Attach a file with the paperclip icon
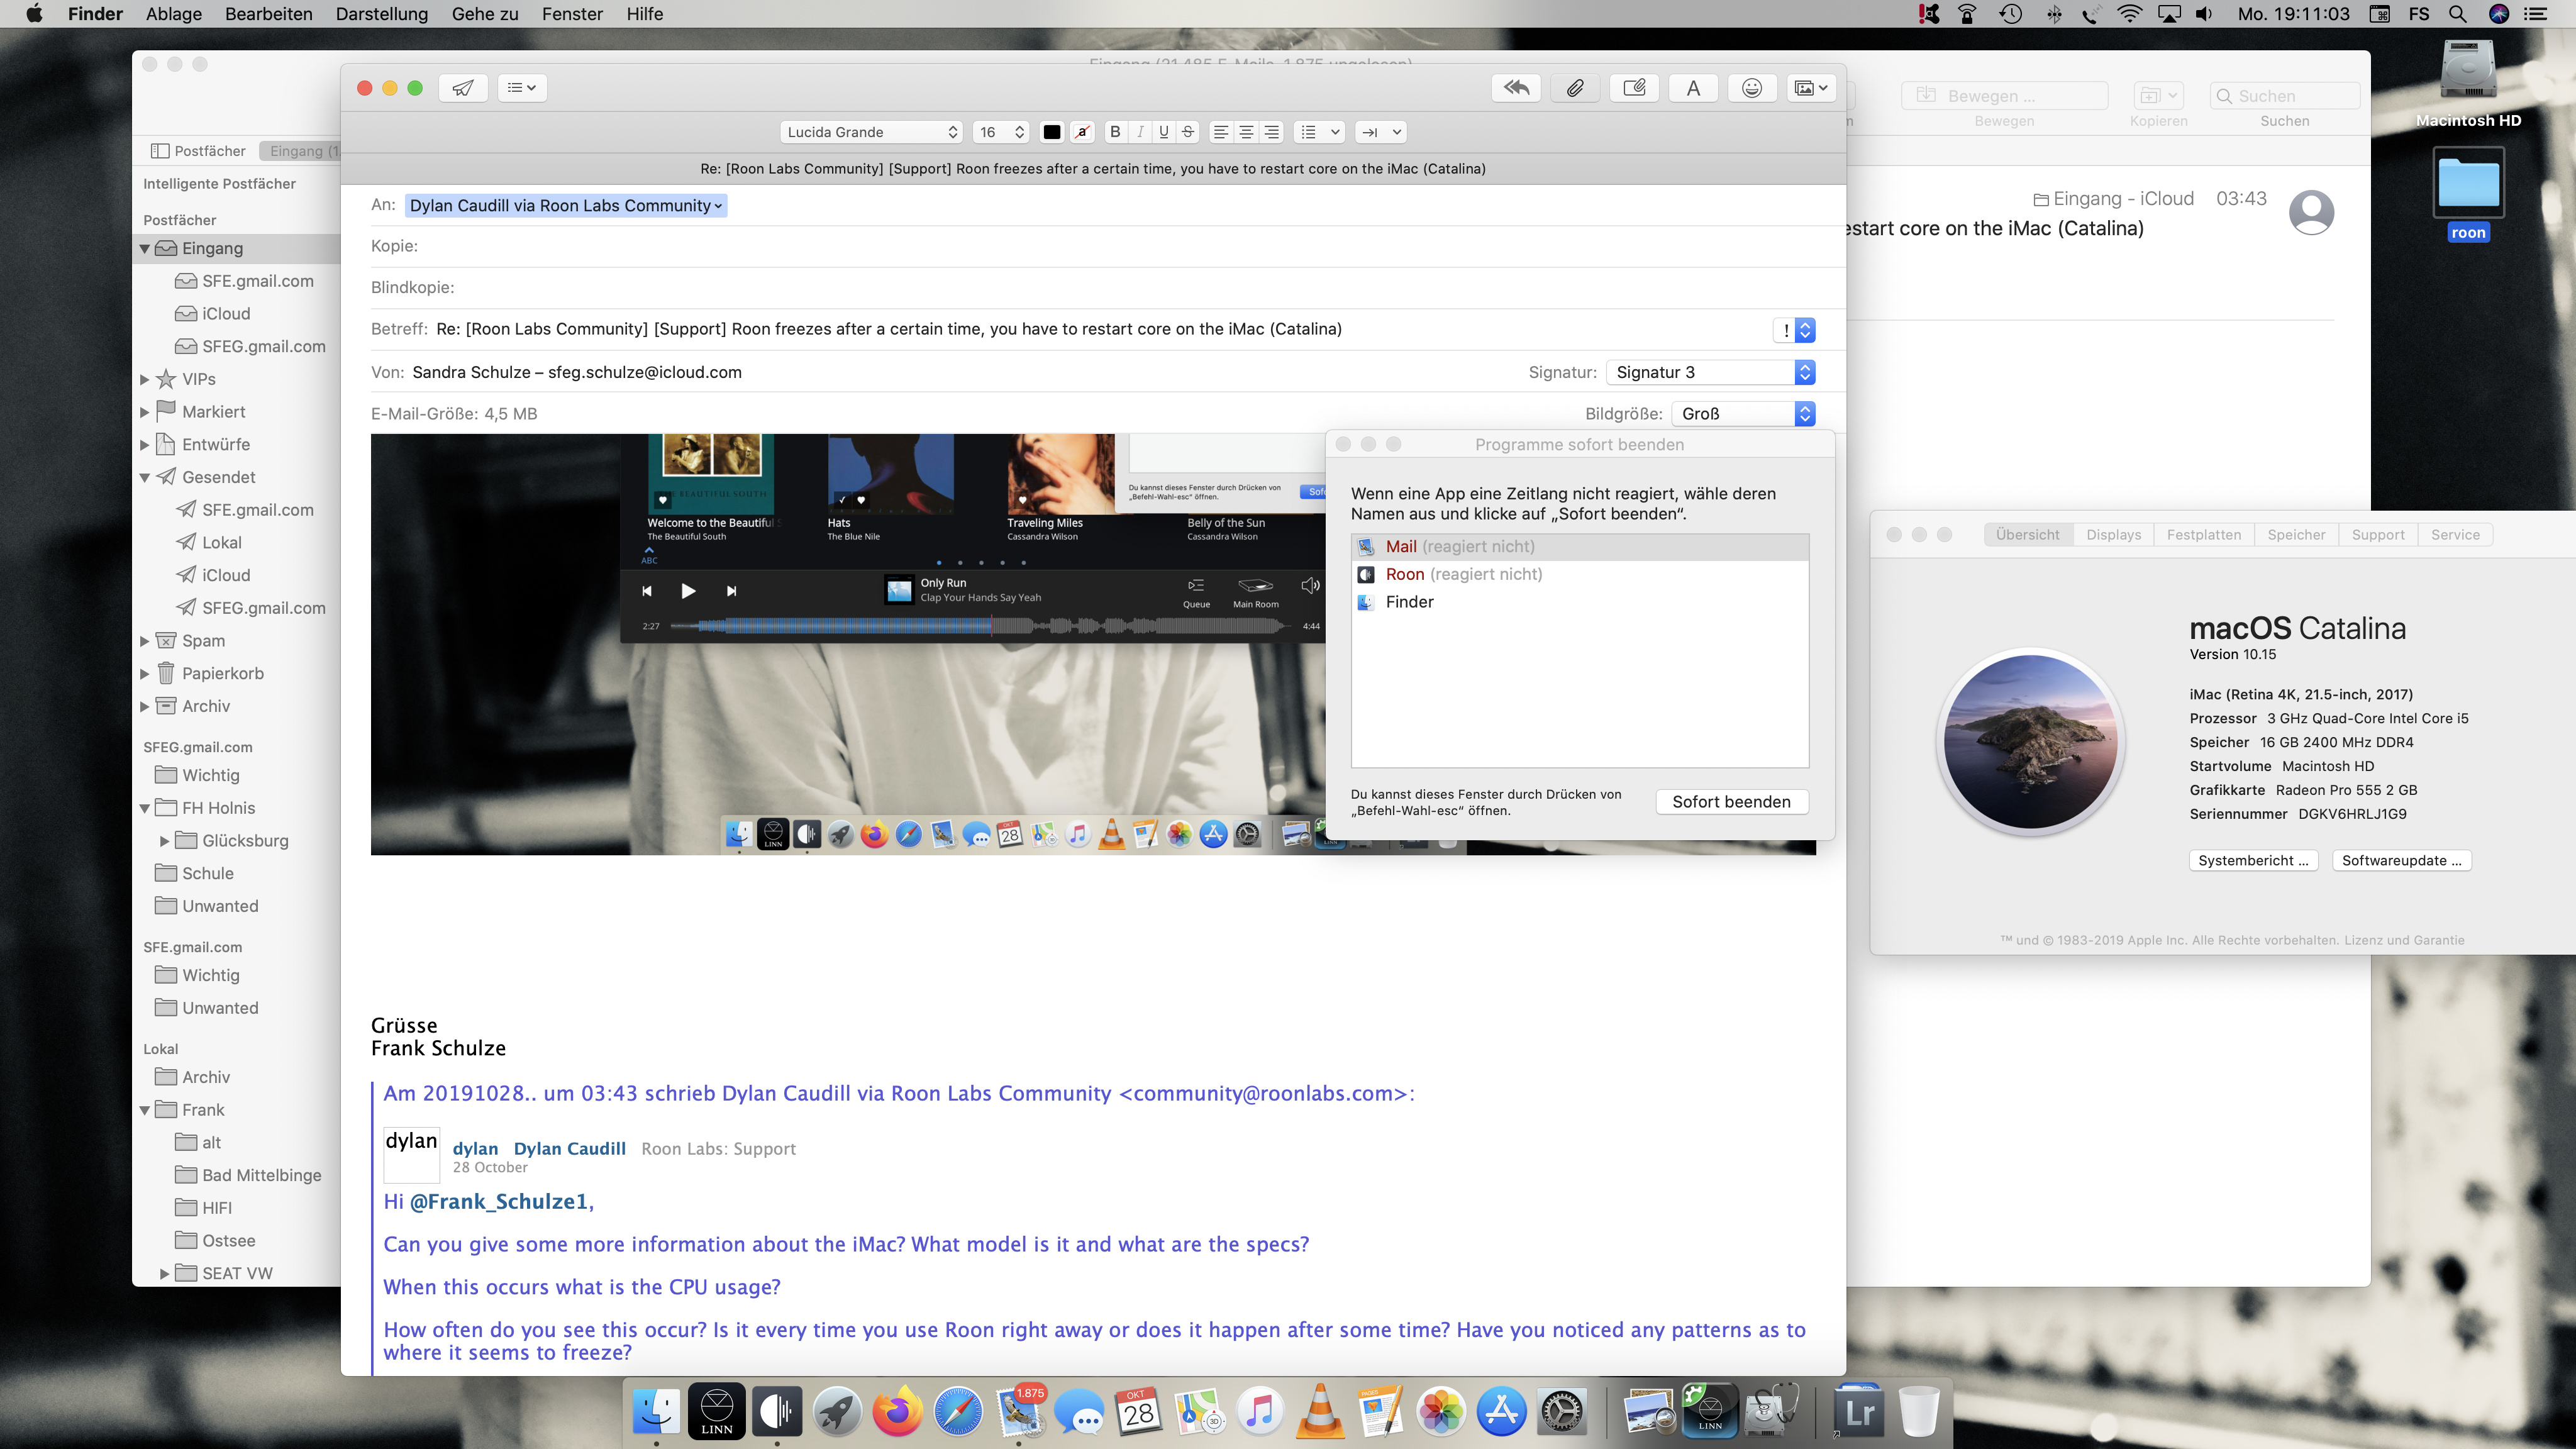 click(1575, 88)
